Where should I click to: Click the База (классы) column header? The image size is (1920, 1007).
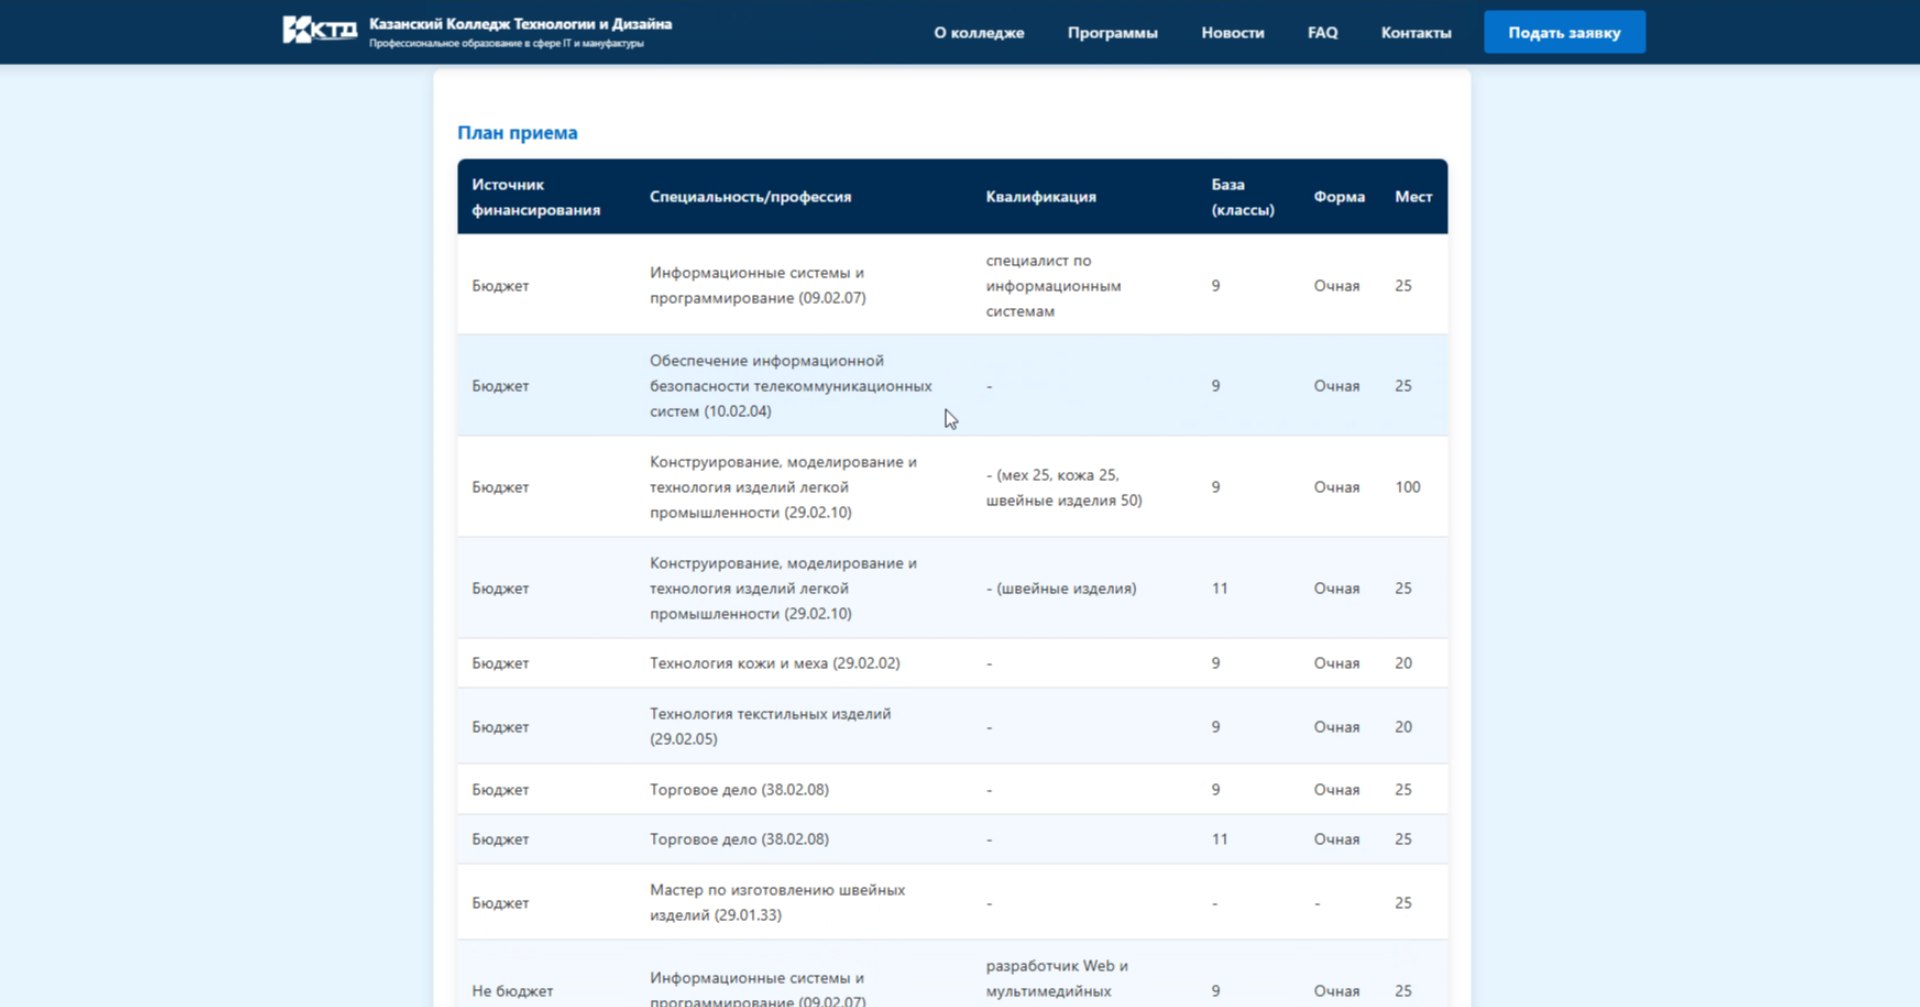[1243, 197]
